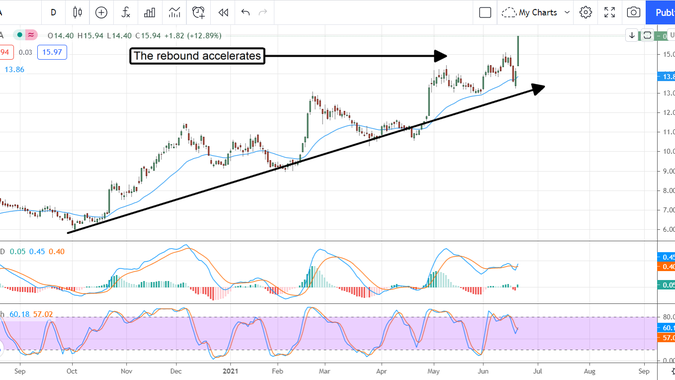Open the Indicators fx menu
Screen dimensions: 675x380
[x=125, y=12]
